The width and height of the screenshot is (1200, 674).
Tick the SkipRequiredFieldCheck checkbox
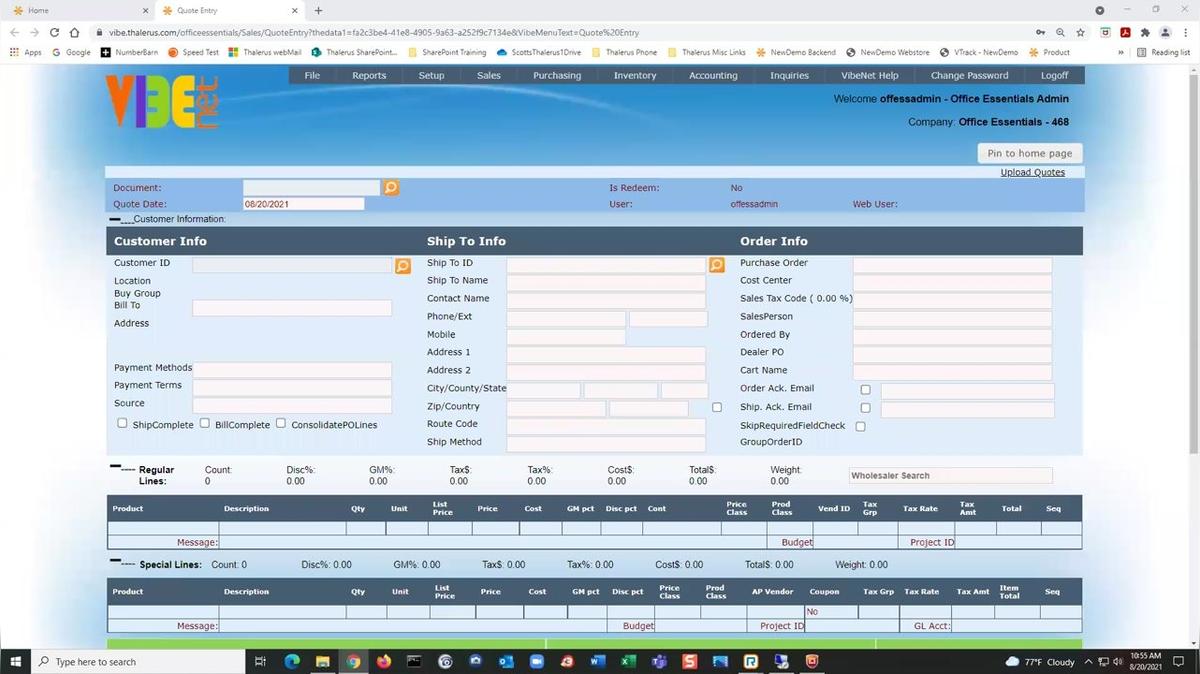(x=860, y=426)
